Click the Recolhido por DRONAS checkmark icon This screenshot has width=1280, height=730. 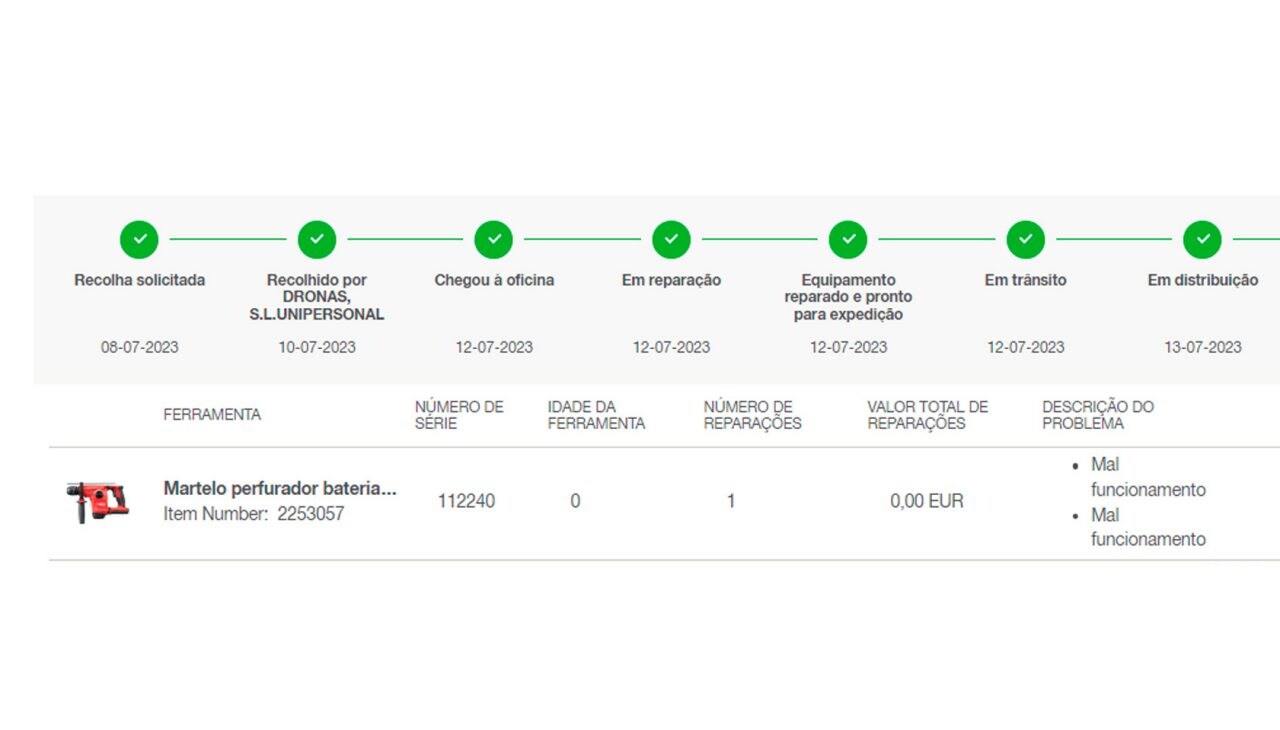pos(316,240)
